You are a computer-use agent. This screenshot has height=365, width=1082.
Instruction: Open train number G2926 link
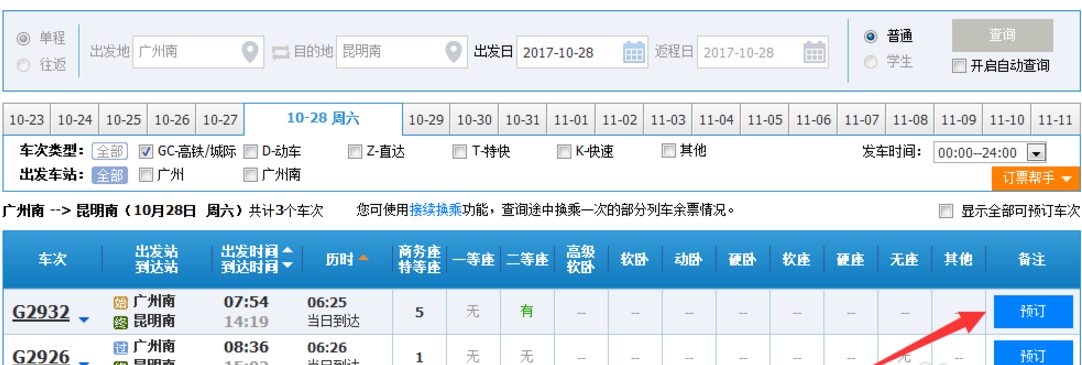tap(41, 357)
